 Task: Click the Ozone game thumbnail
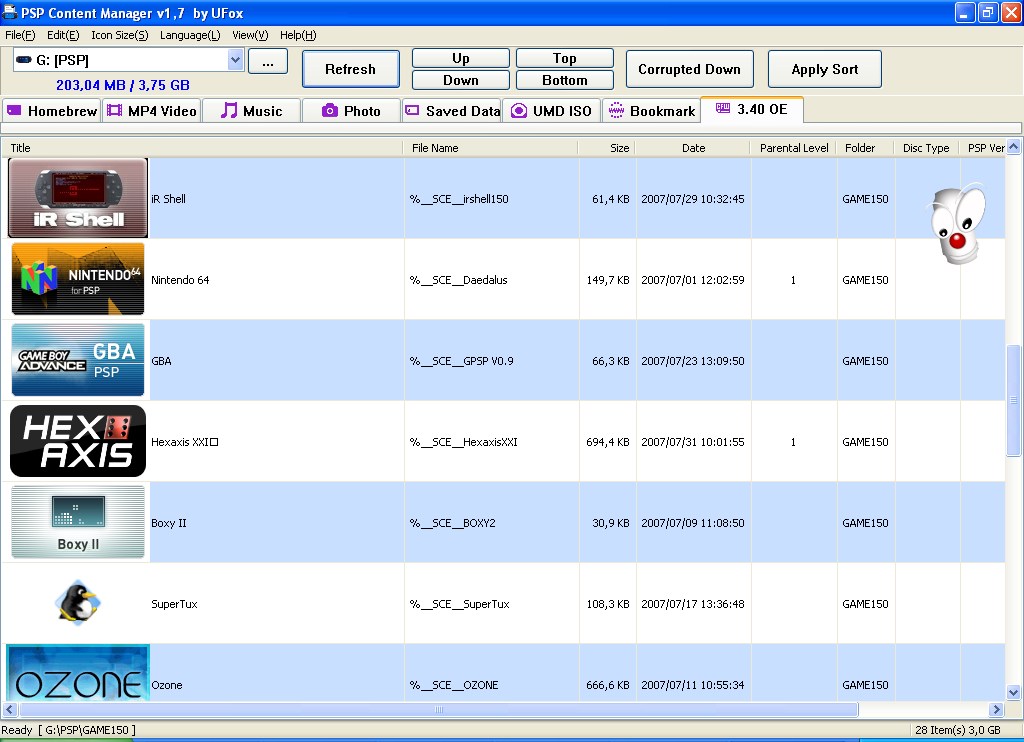coord(78,673)
